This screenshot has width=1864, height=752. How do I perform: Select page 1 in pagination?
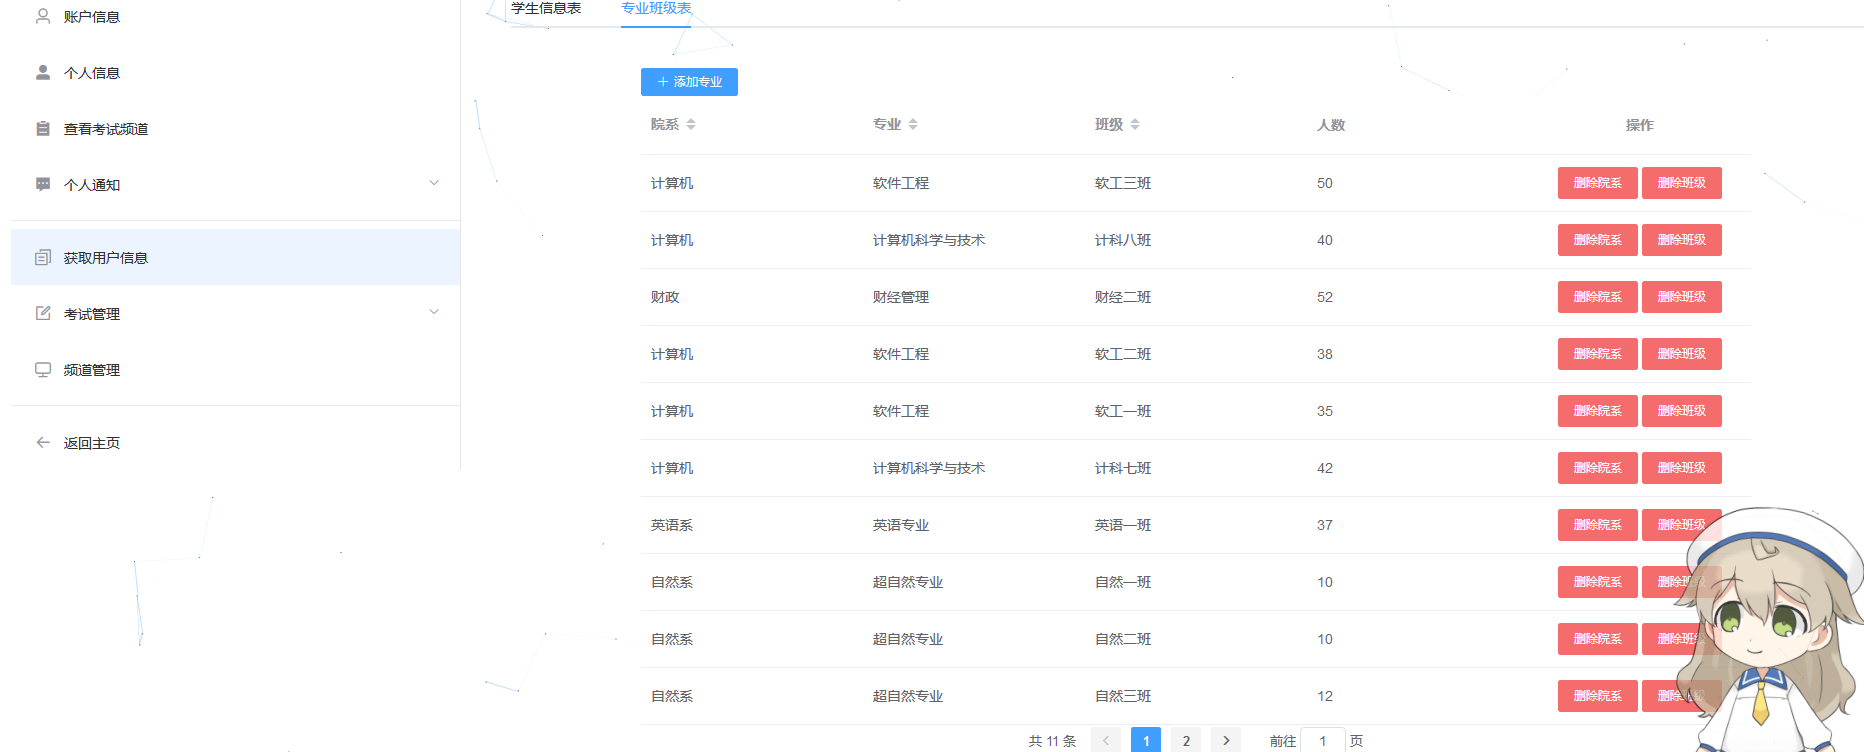[1146, 741]
